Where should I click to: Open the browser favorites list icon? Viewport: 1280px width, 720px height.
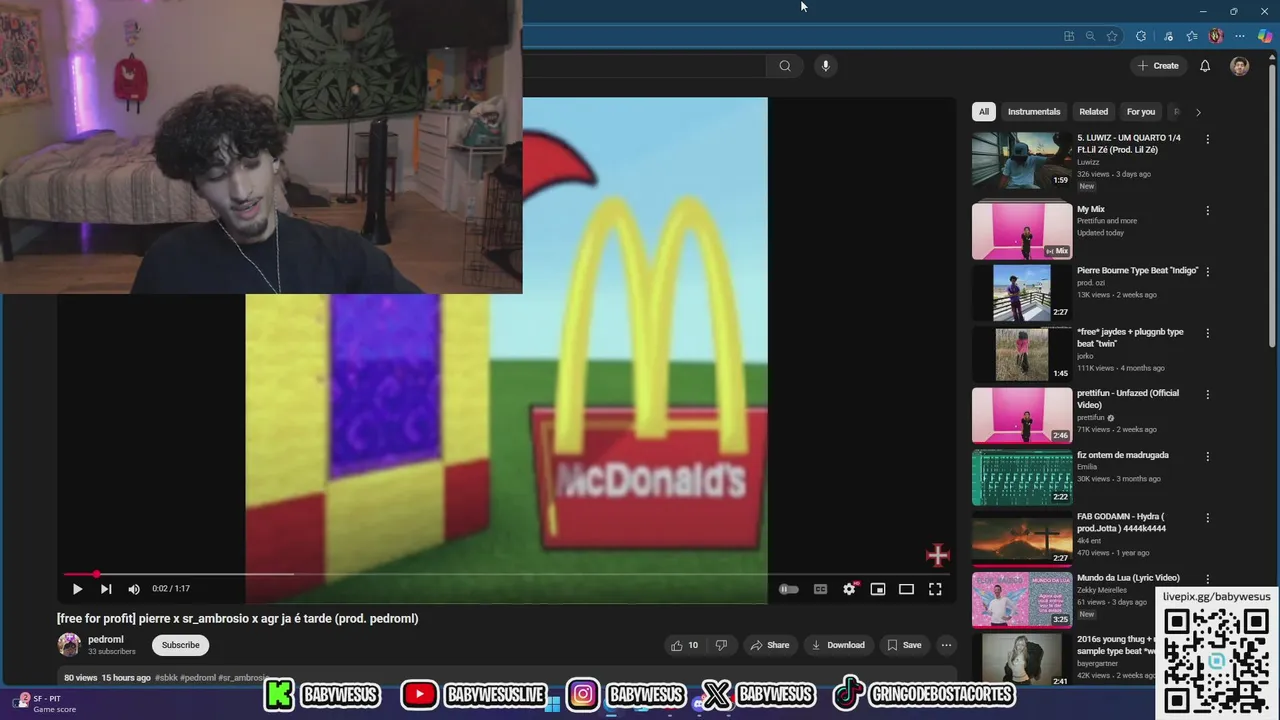[1192, 36]
